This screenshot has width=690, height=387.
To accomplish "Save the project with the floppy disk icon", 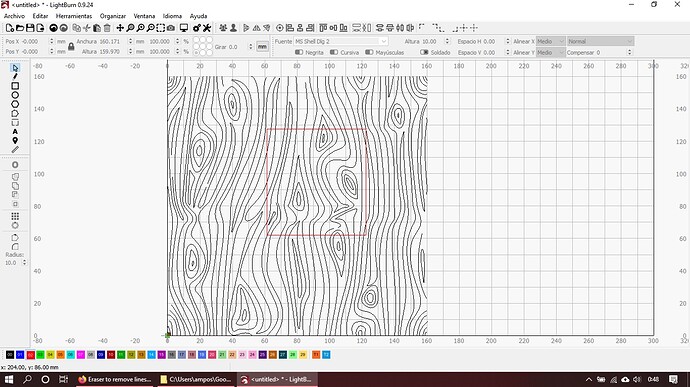I will pos(30,28).
